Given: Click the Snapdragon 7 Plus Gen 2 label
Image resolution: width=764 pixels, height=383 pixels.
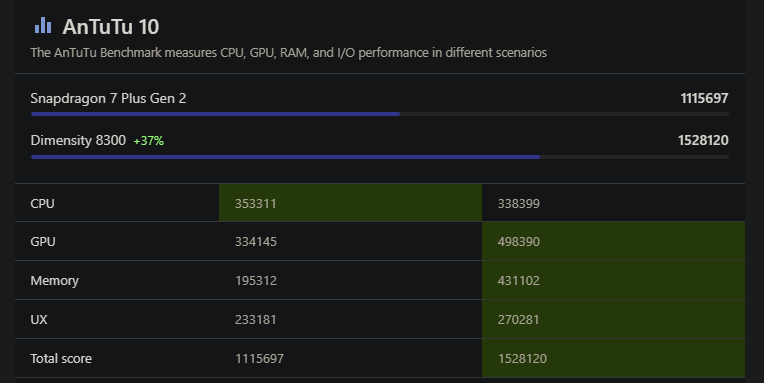Looking at the screenshot, I should click(x=108, y=98).
